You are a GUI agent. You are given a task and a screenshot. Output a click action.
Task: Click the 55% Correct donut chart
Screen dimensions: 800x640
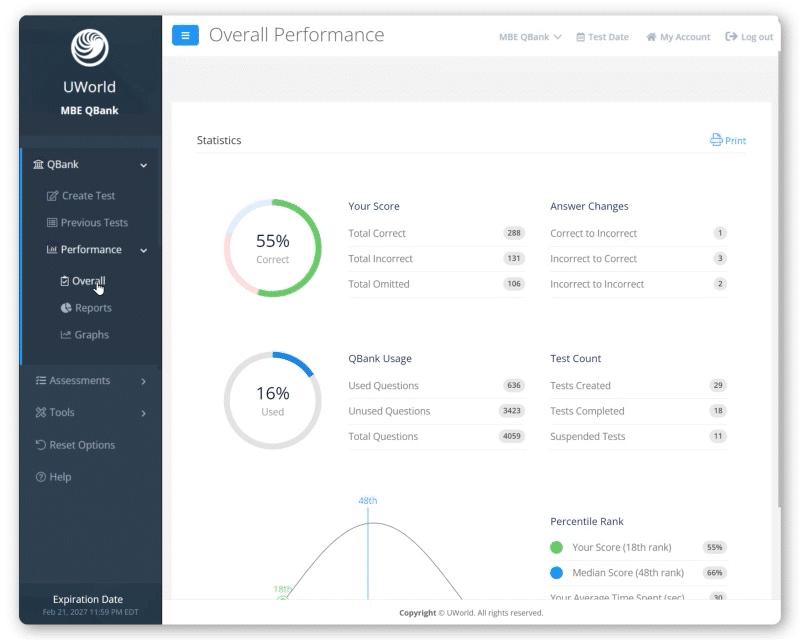pyautogui.click(x=273, y=248)
